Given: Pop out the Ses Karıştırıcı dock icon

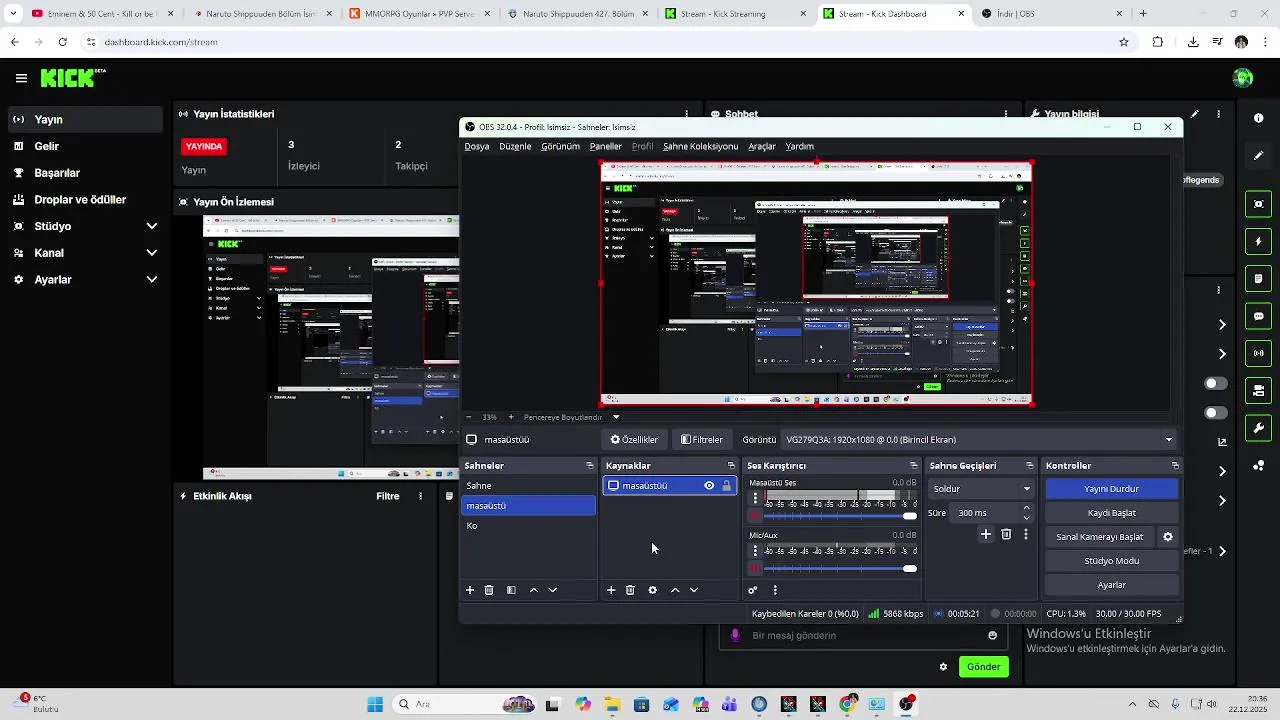Looking at the screenshot, I should click(x=913, y=466).
